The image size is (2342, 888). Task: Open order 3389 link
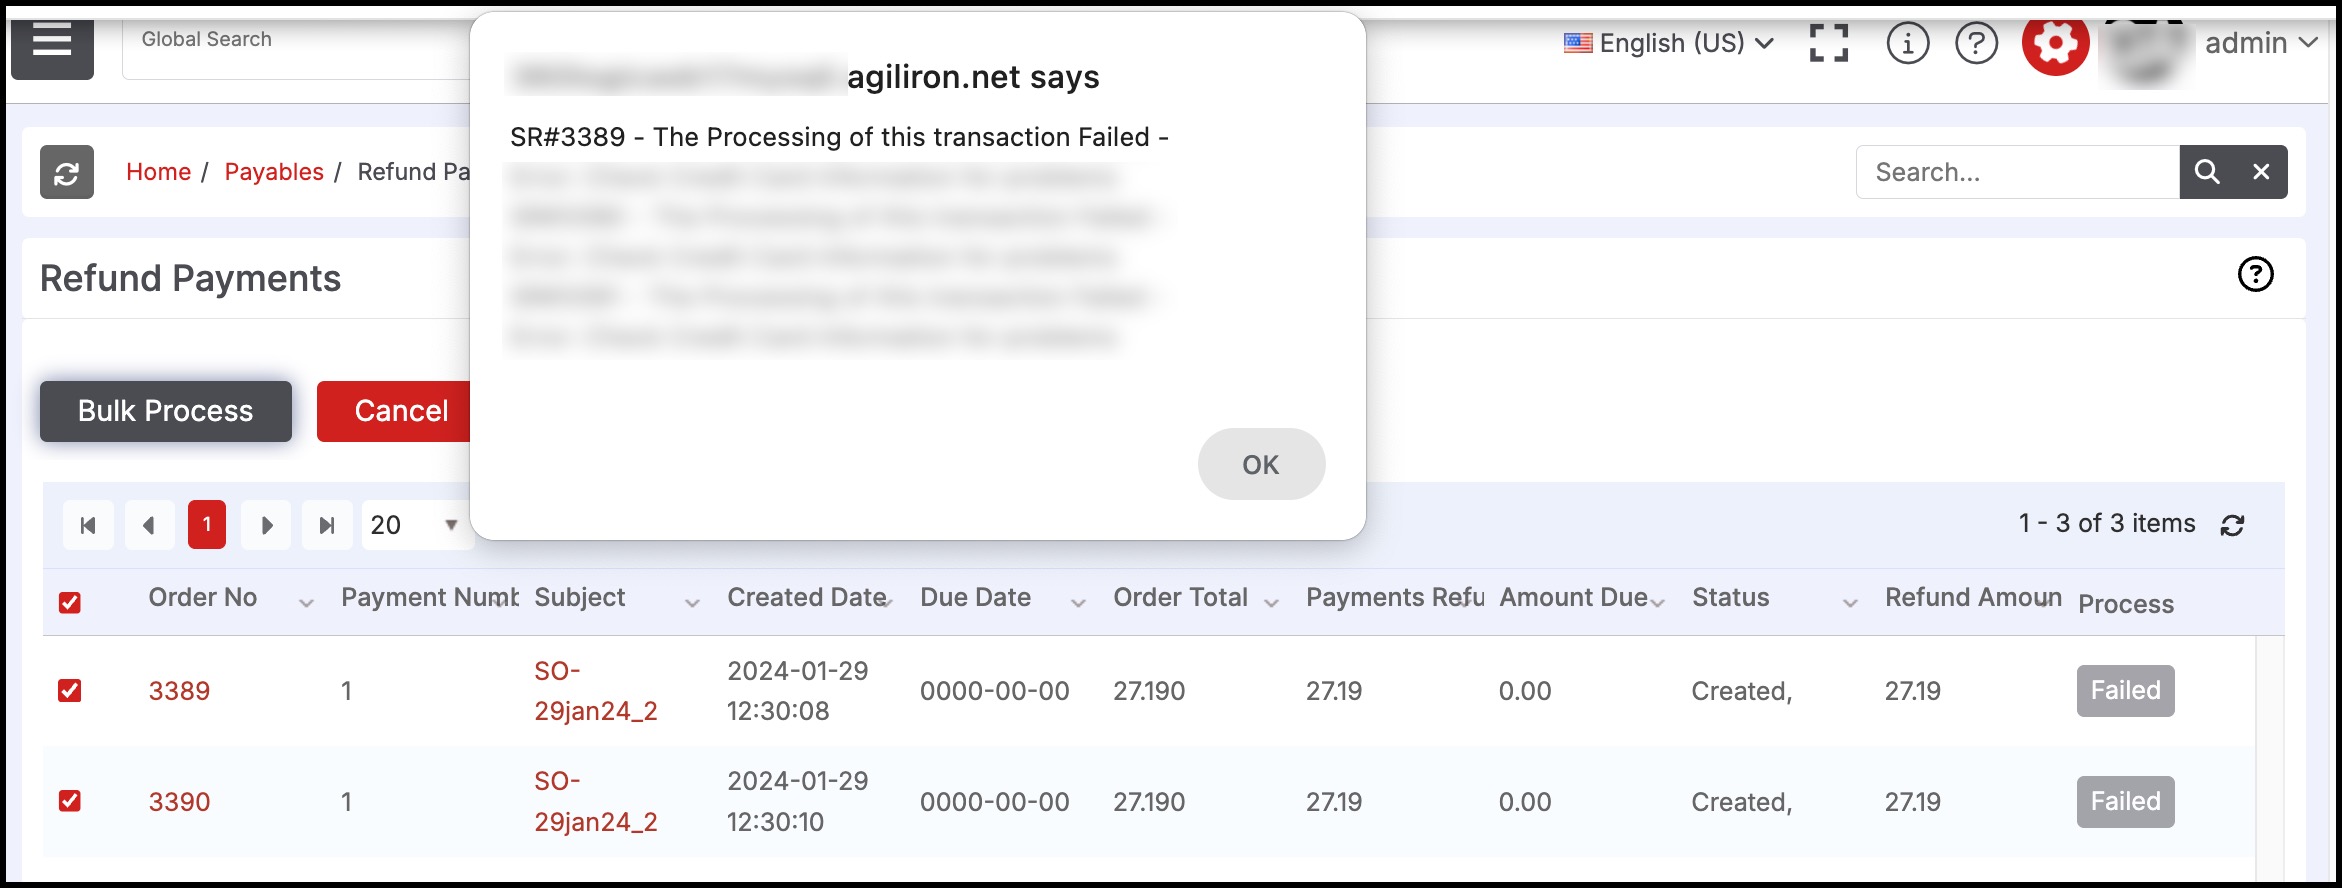coord(179,691)
